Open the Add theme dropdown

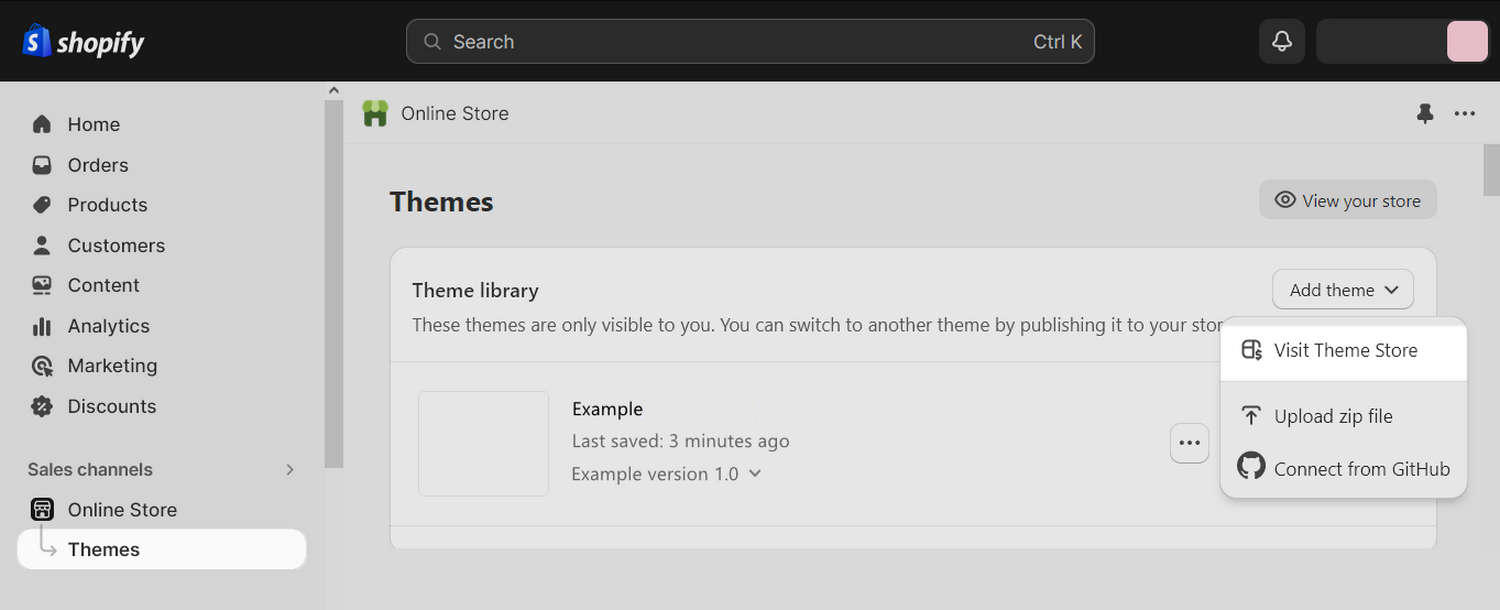1343,290
